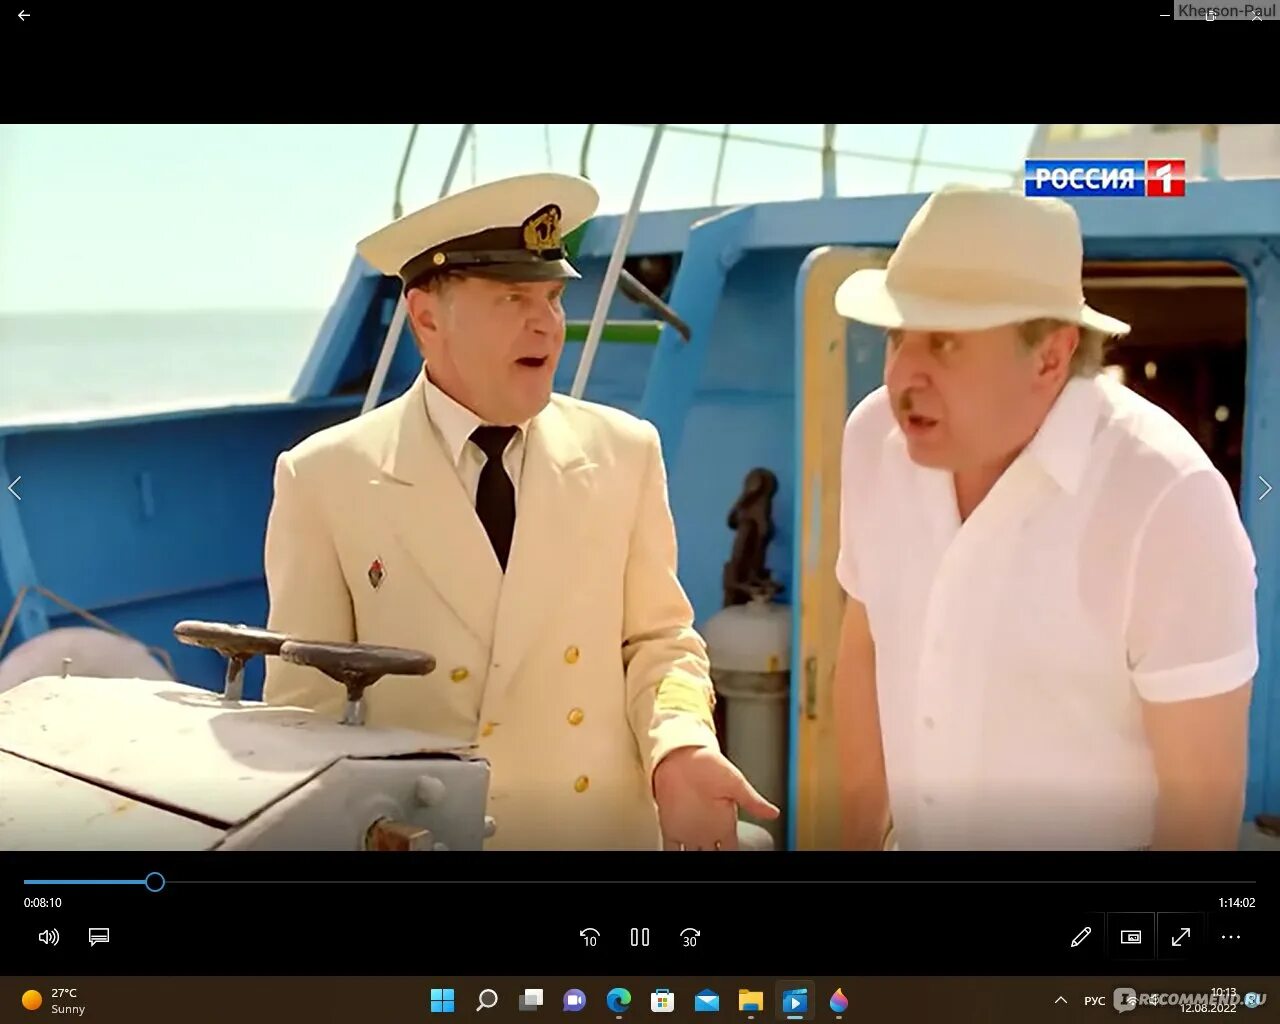Click the total duration 1:14:02
This screenshot has width=1280, height=1024.
[1236, 903]
